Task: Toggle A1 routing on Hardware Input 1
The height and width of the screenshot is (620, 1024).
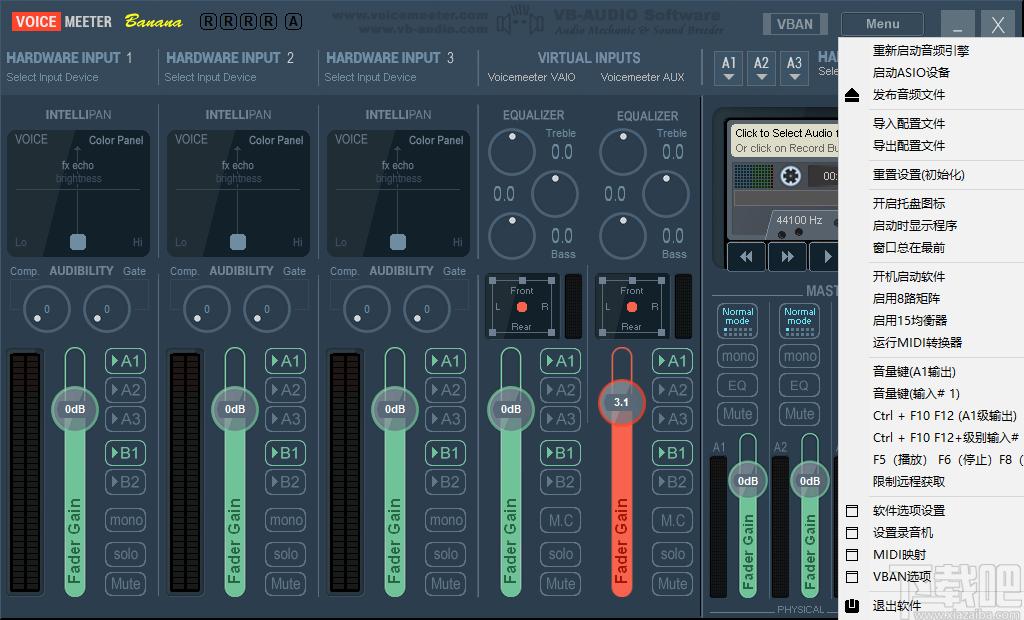Action: [125, 361]
